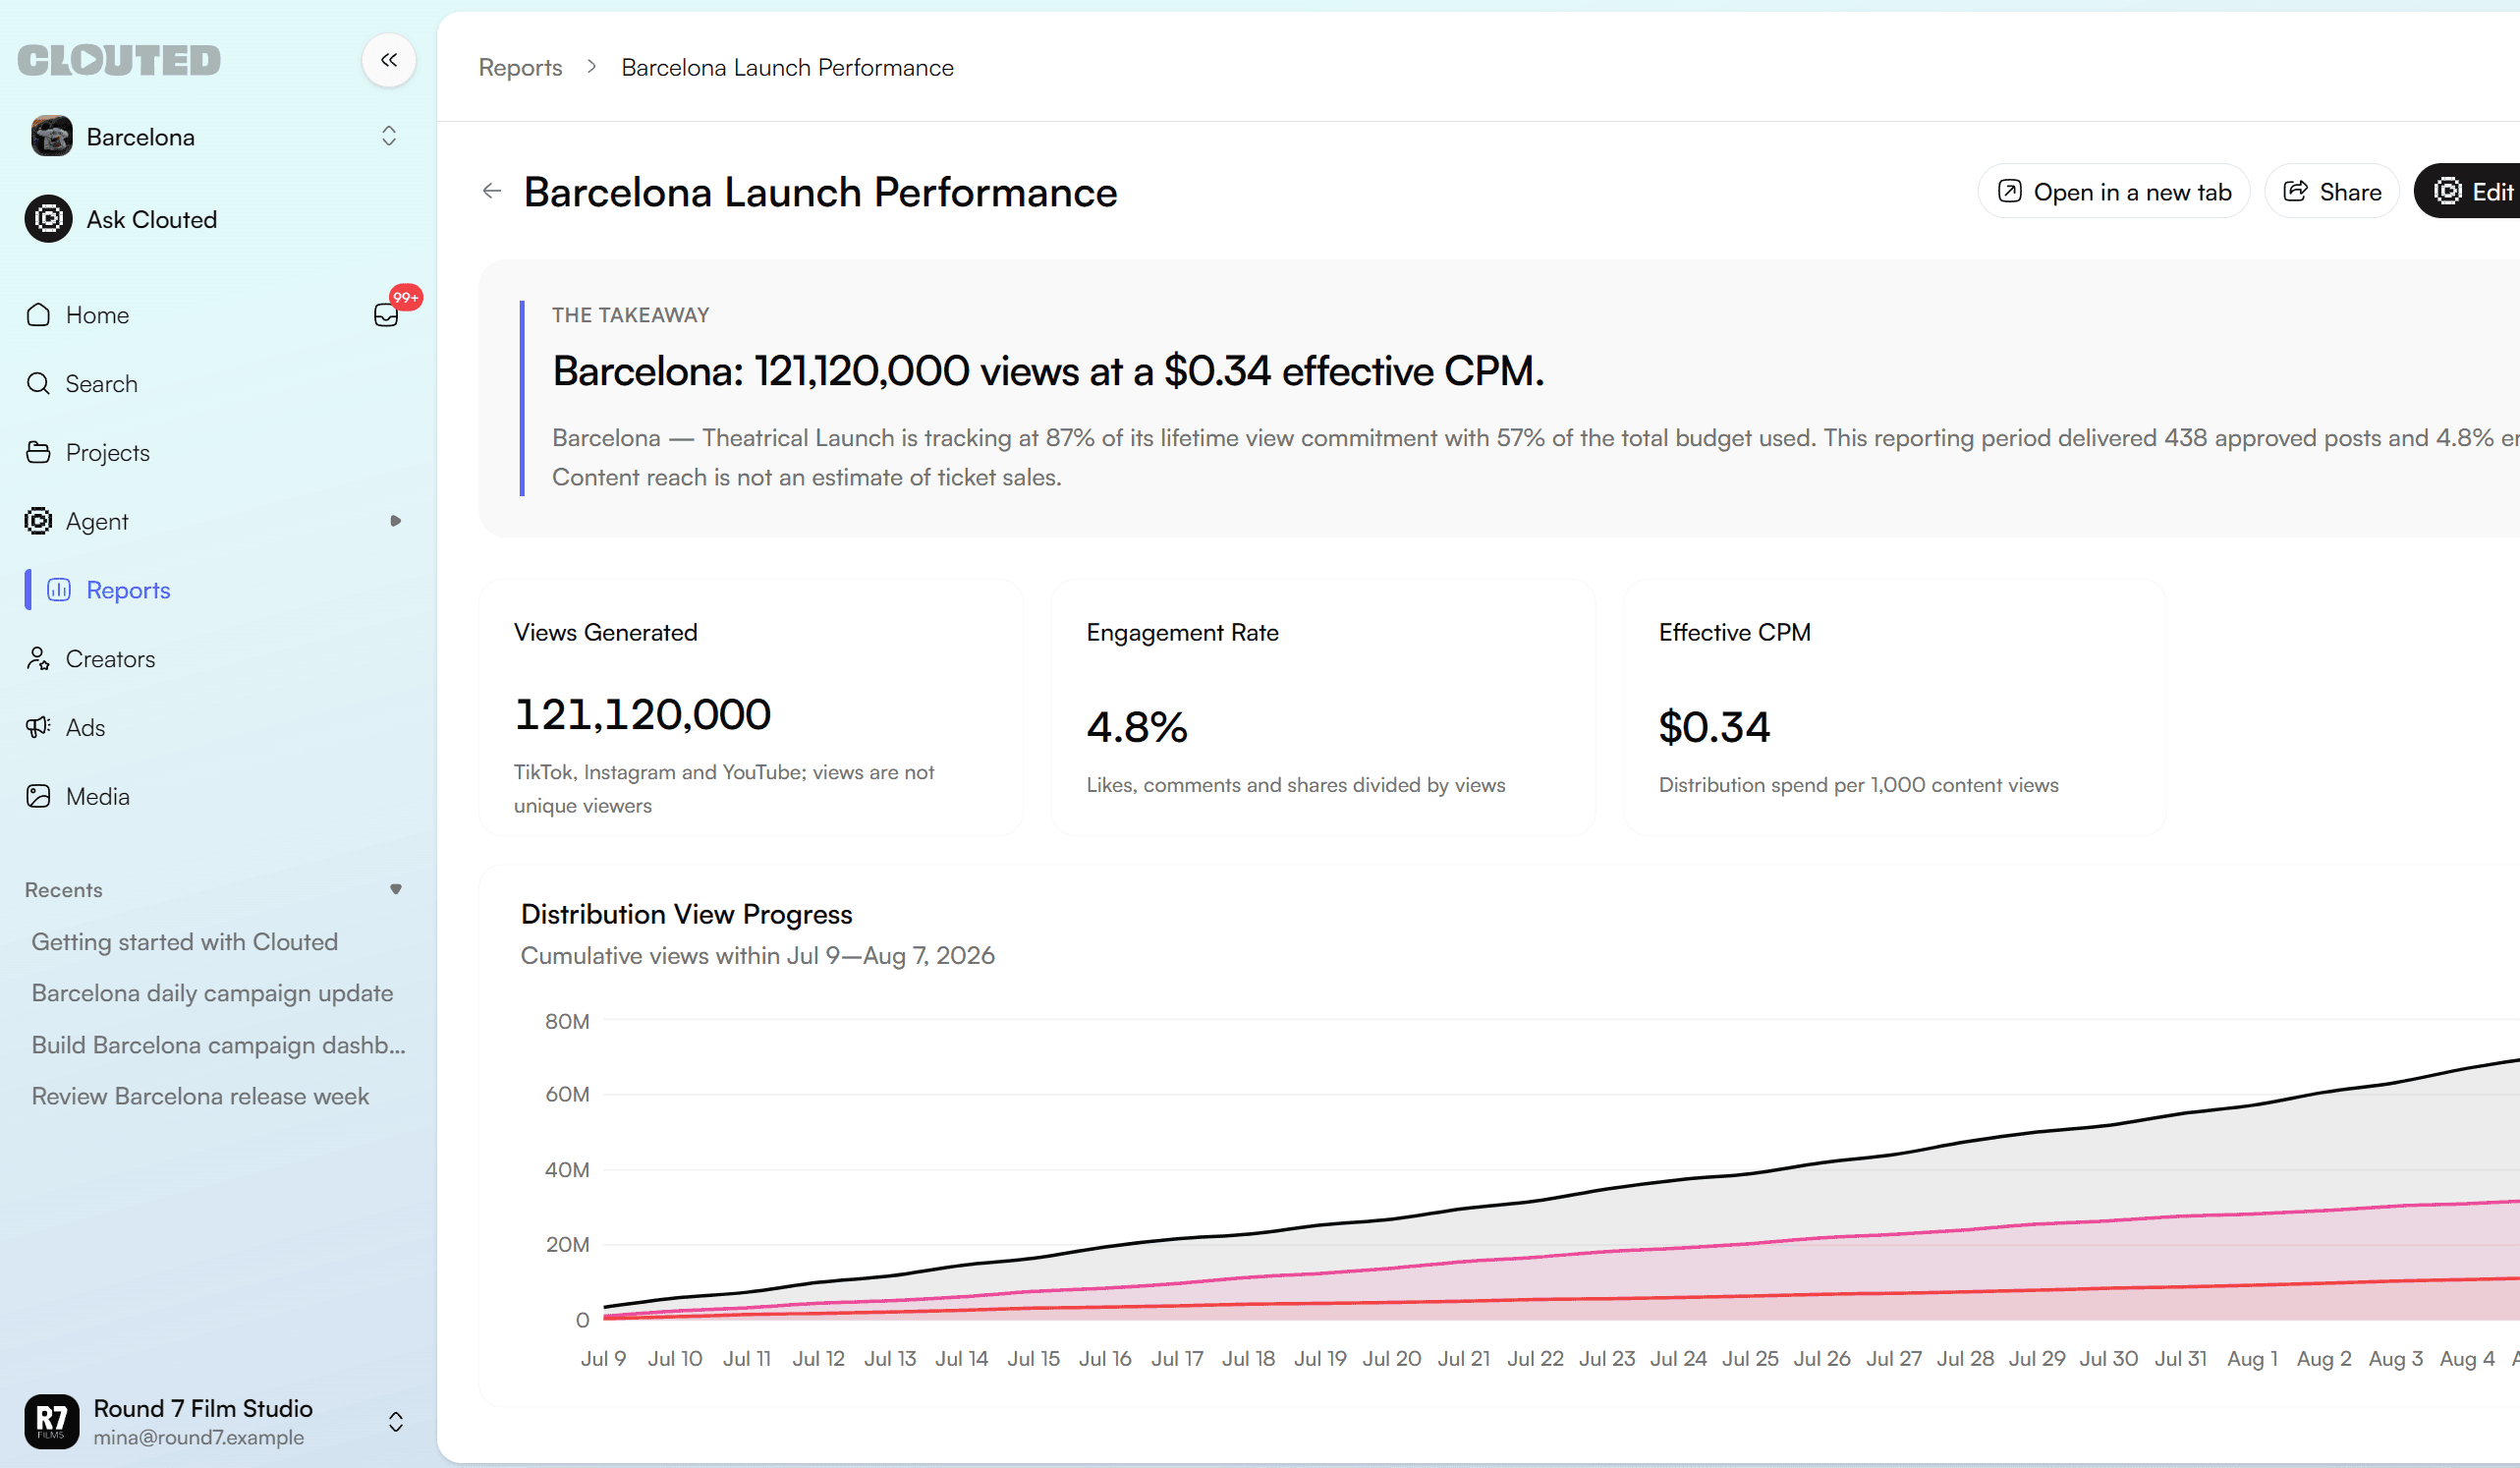Click the 80M y-axis label
The height and width of the screenshot is (1468, 2520).
(x=567, y=1021)
